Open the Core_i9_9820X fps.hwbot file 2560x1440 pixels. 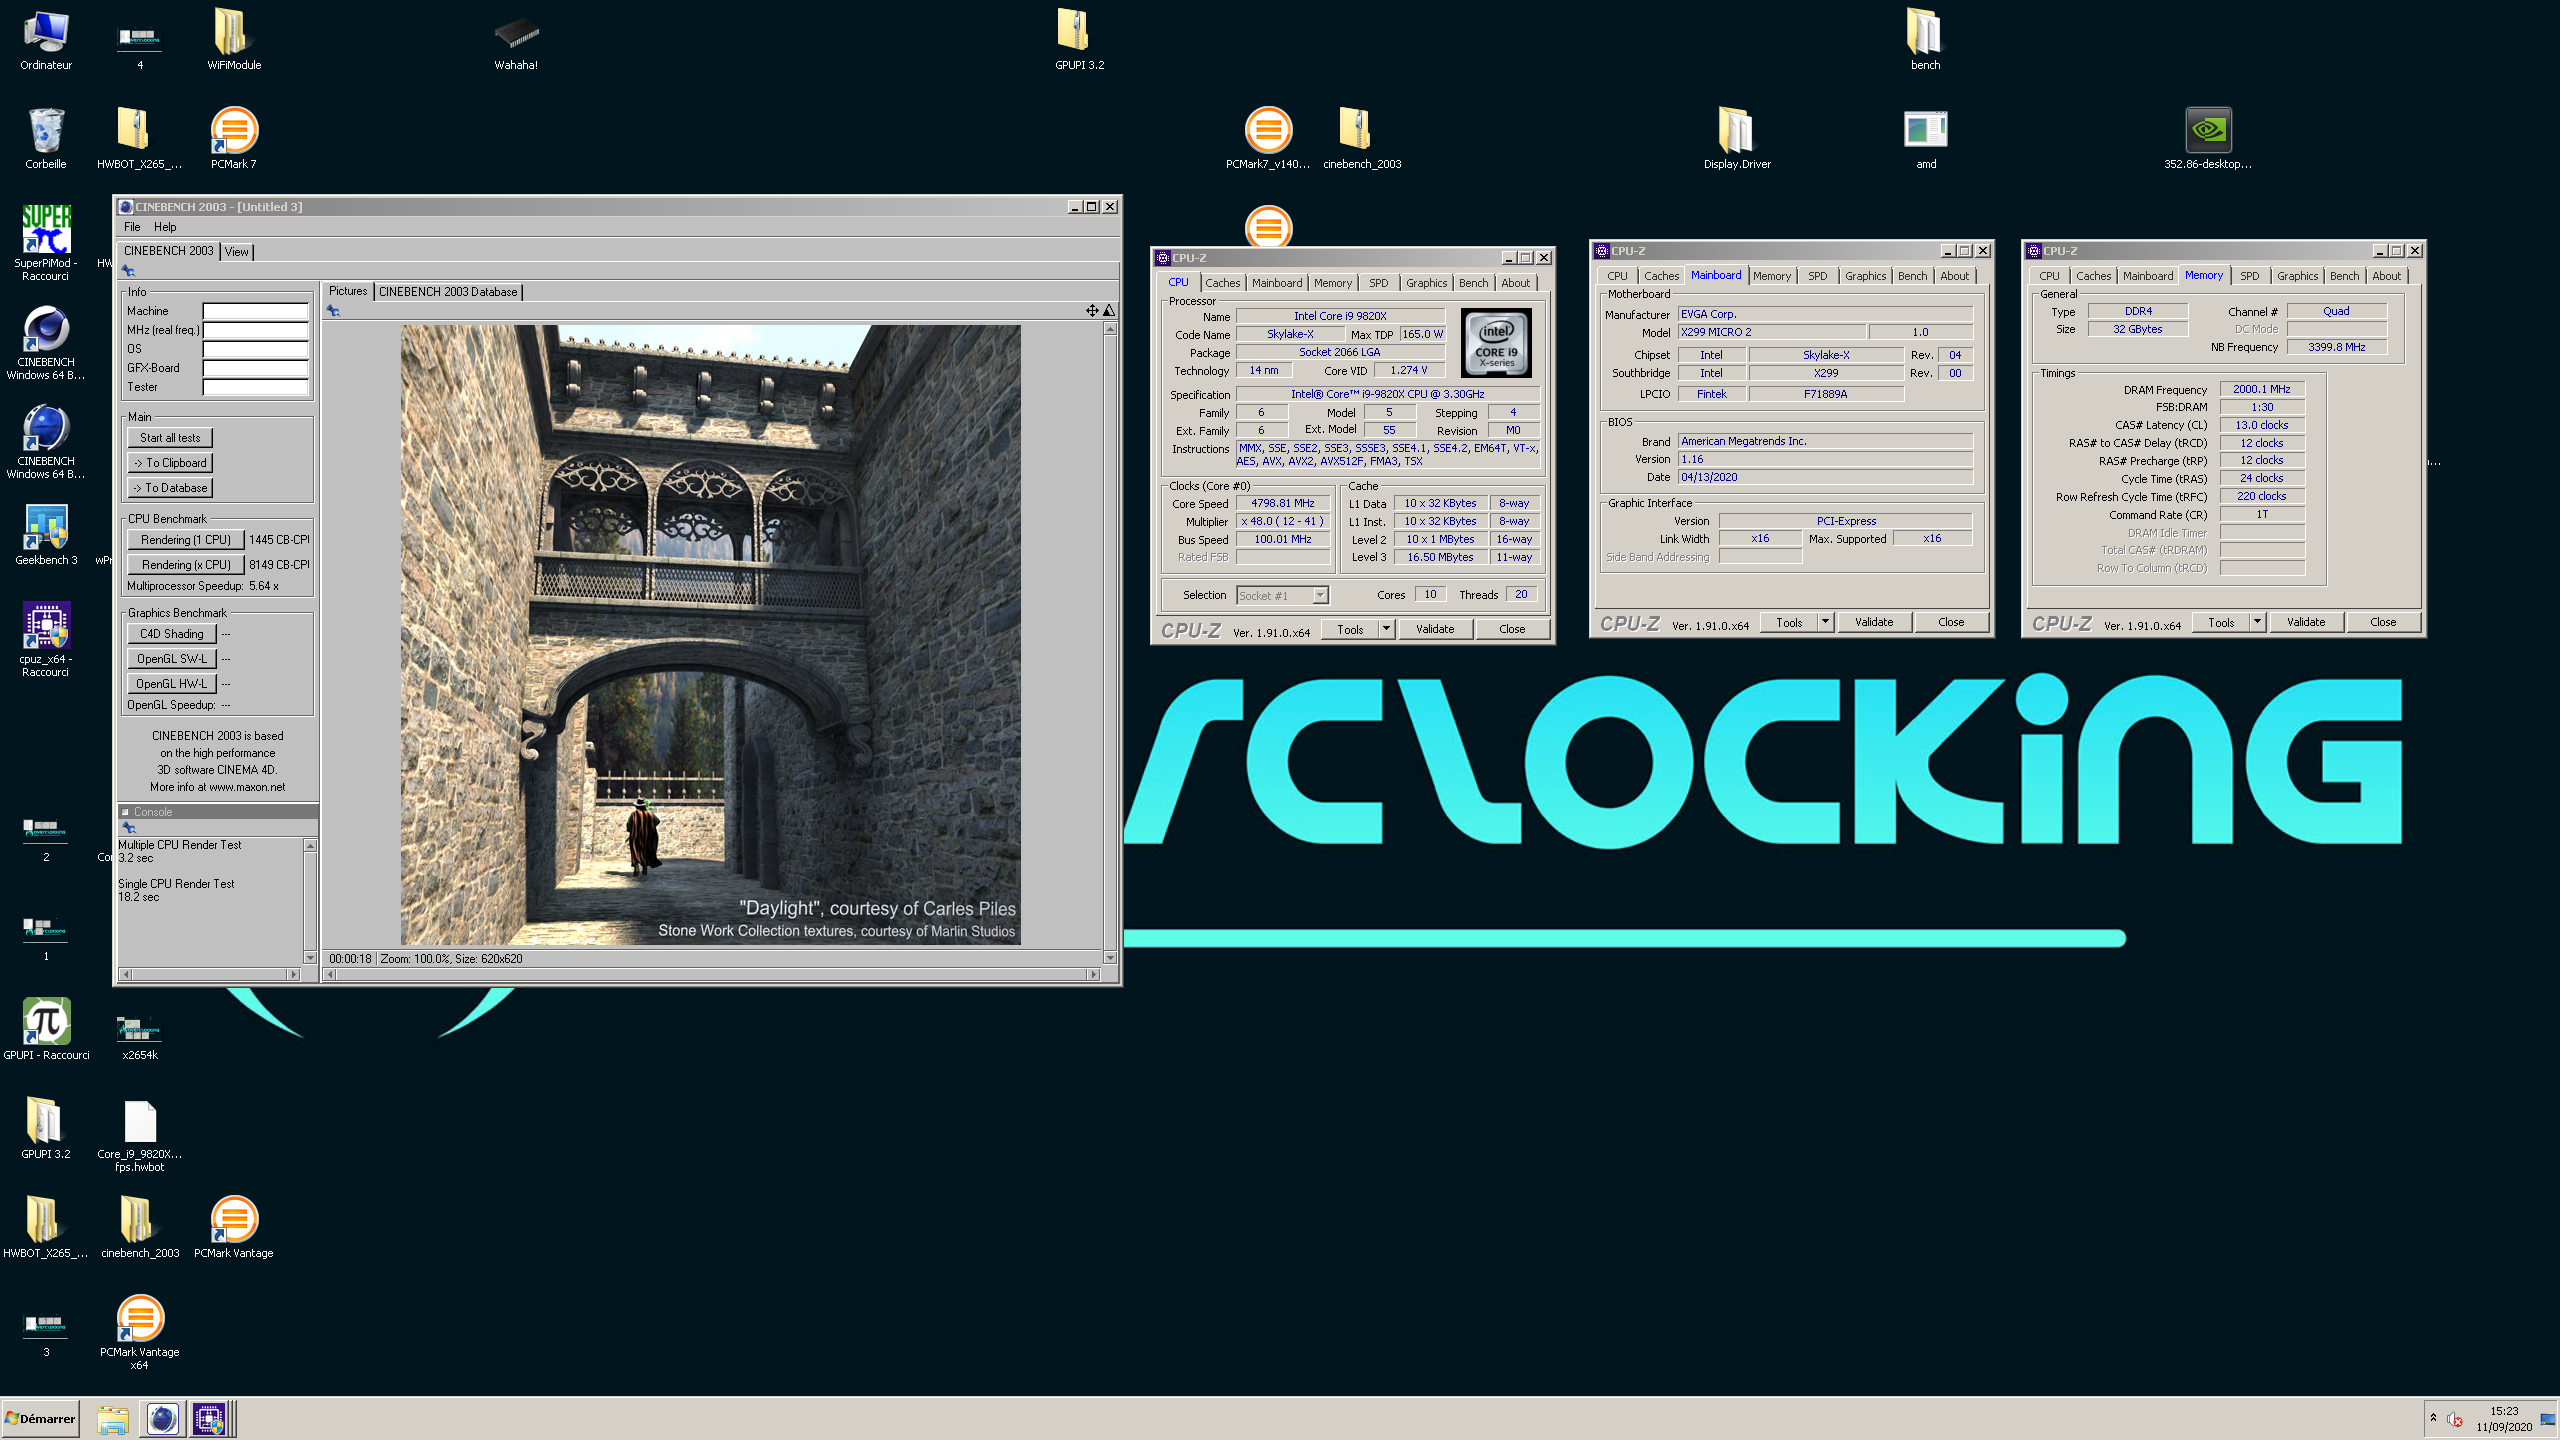click(x=140, y=1135)
